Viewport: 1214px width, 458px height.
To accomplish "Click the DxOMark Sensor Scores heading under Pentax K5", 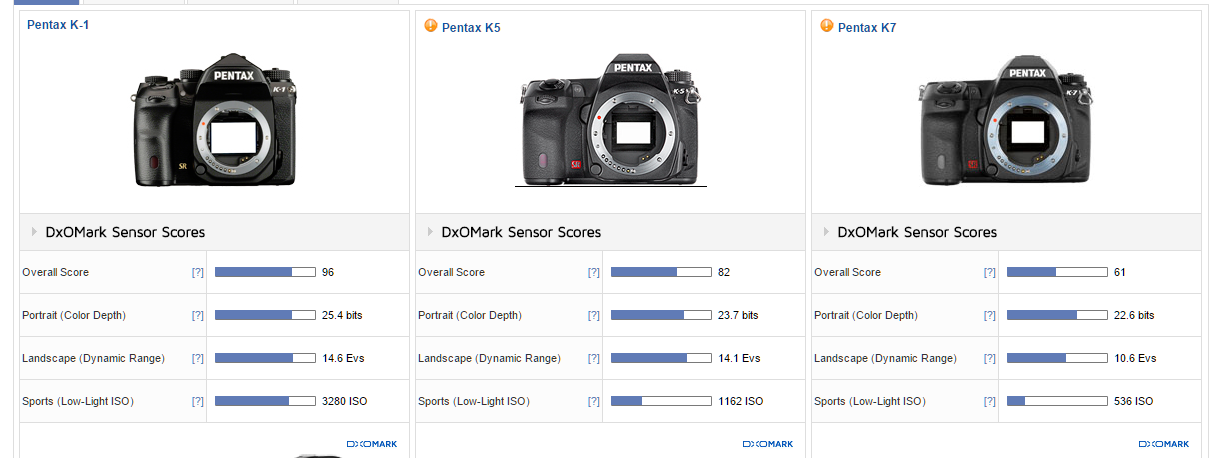I will 521,232.
